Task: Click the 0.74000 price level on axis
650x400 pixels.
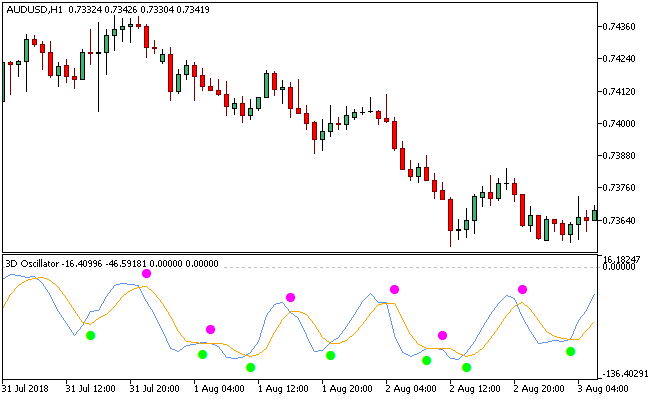Action: (x=621, y=124)
